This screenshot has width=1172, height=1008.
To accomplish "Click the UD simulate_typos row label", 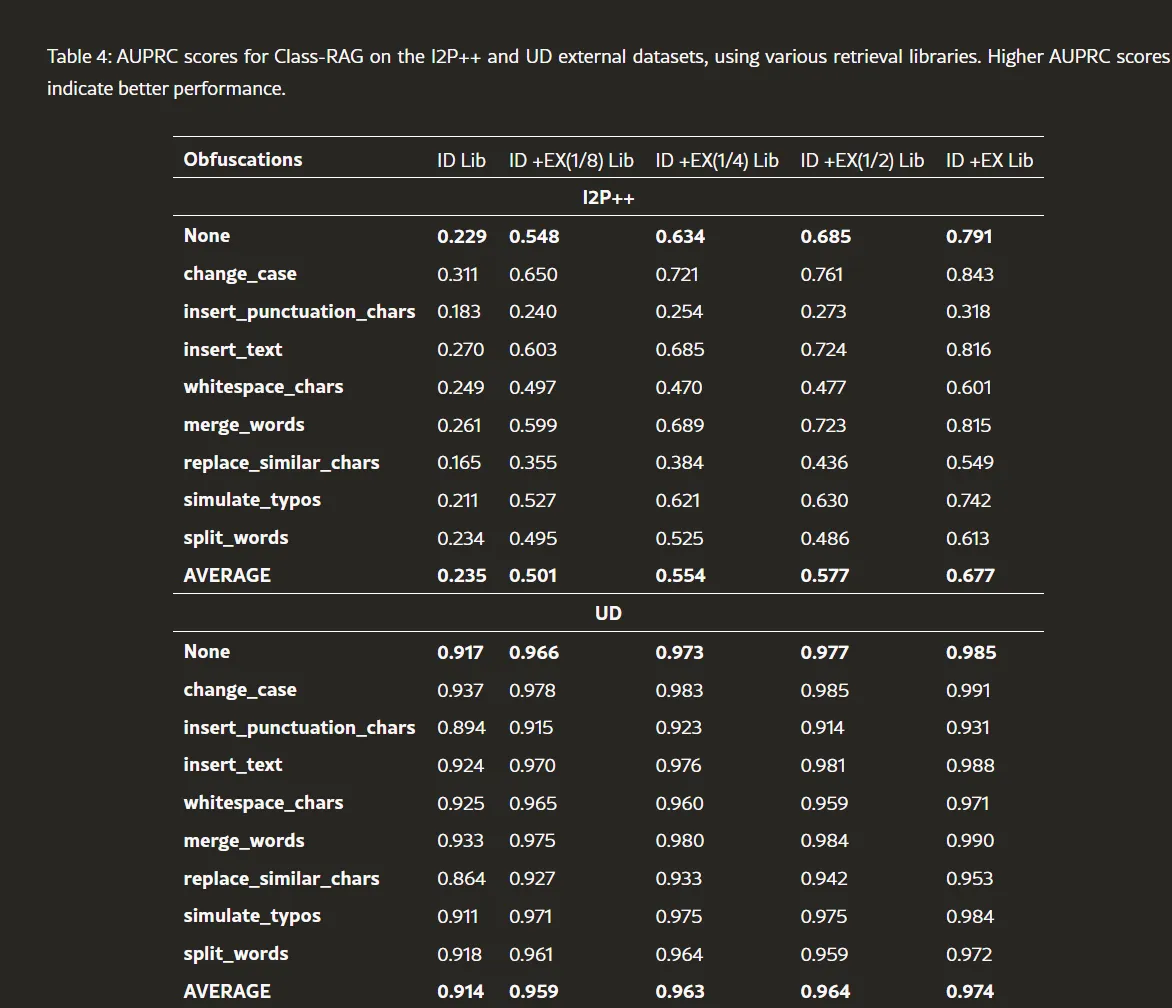I will tap(252, 916).
